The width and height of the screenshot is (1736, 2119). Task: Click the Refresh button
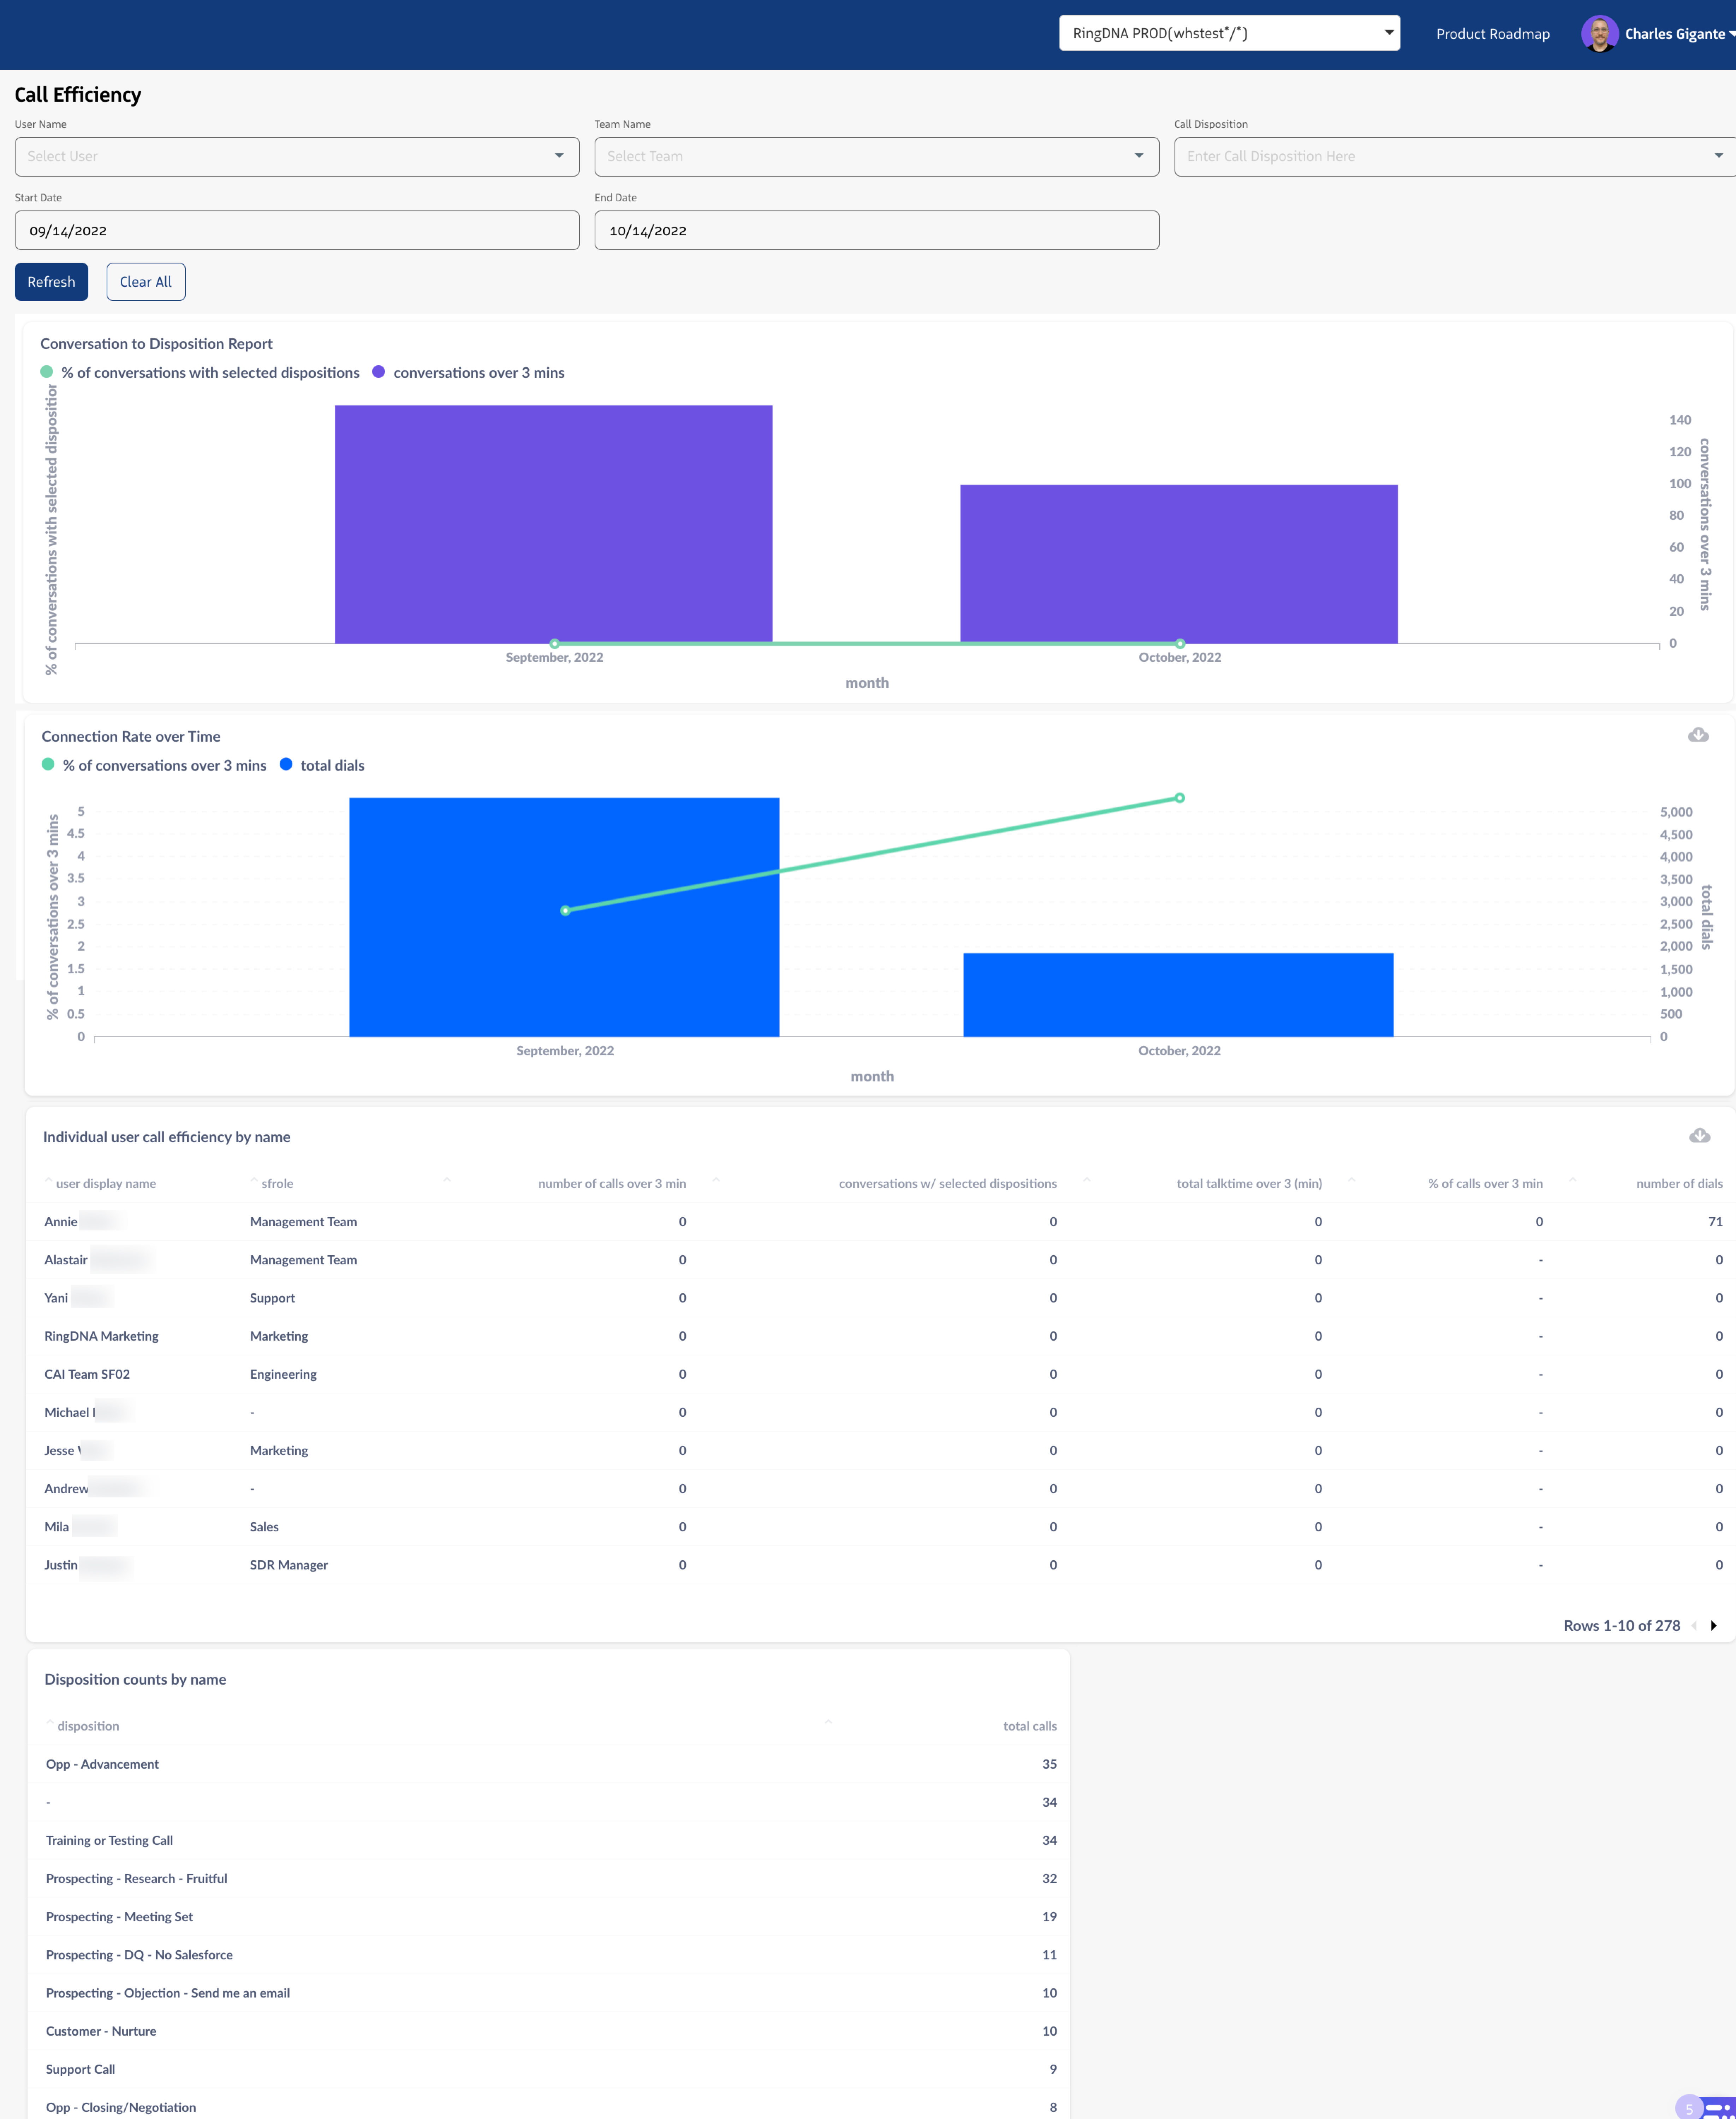click(51, 282)
